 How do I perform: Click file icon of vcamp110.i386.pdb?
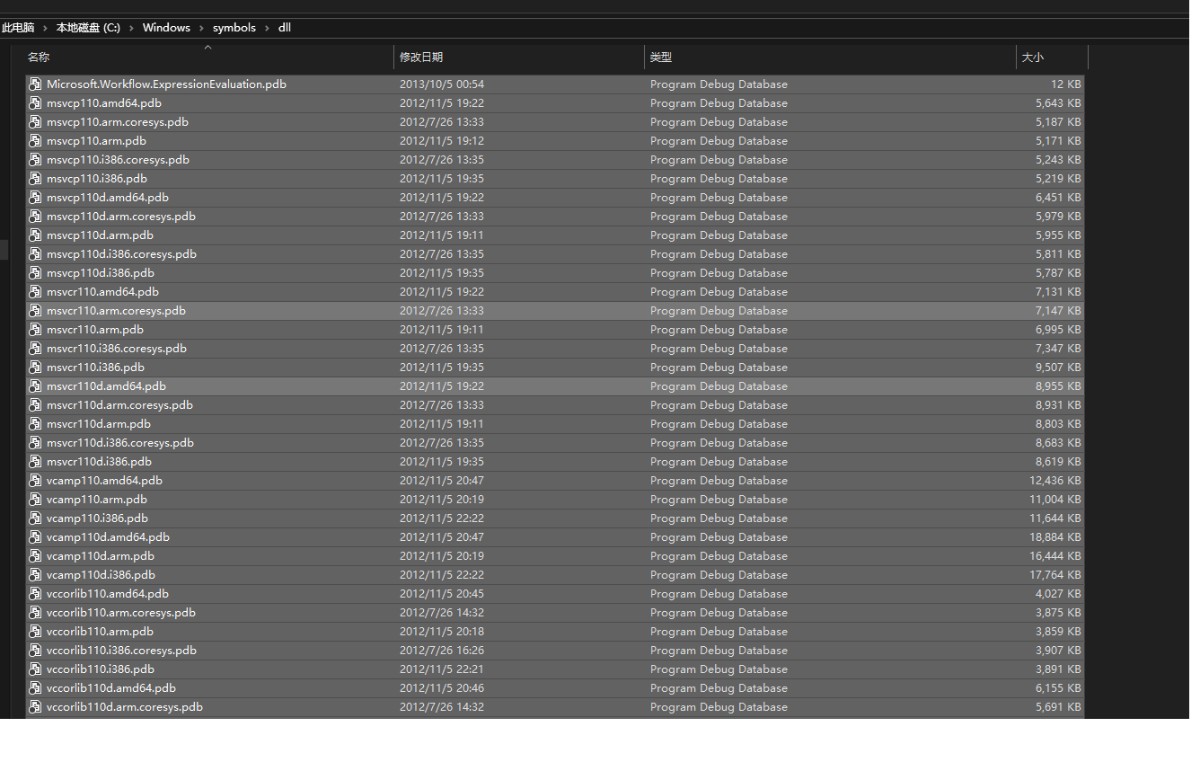pos(35,519)
